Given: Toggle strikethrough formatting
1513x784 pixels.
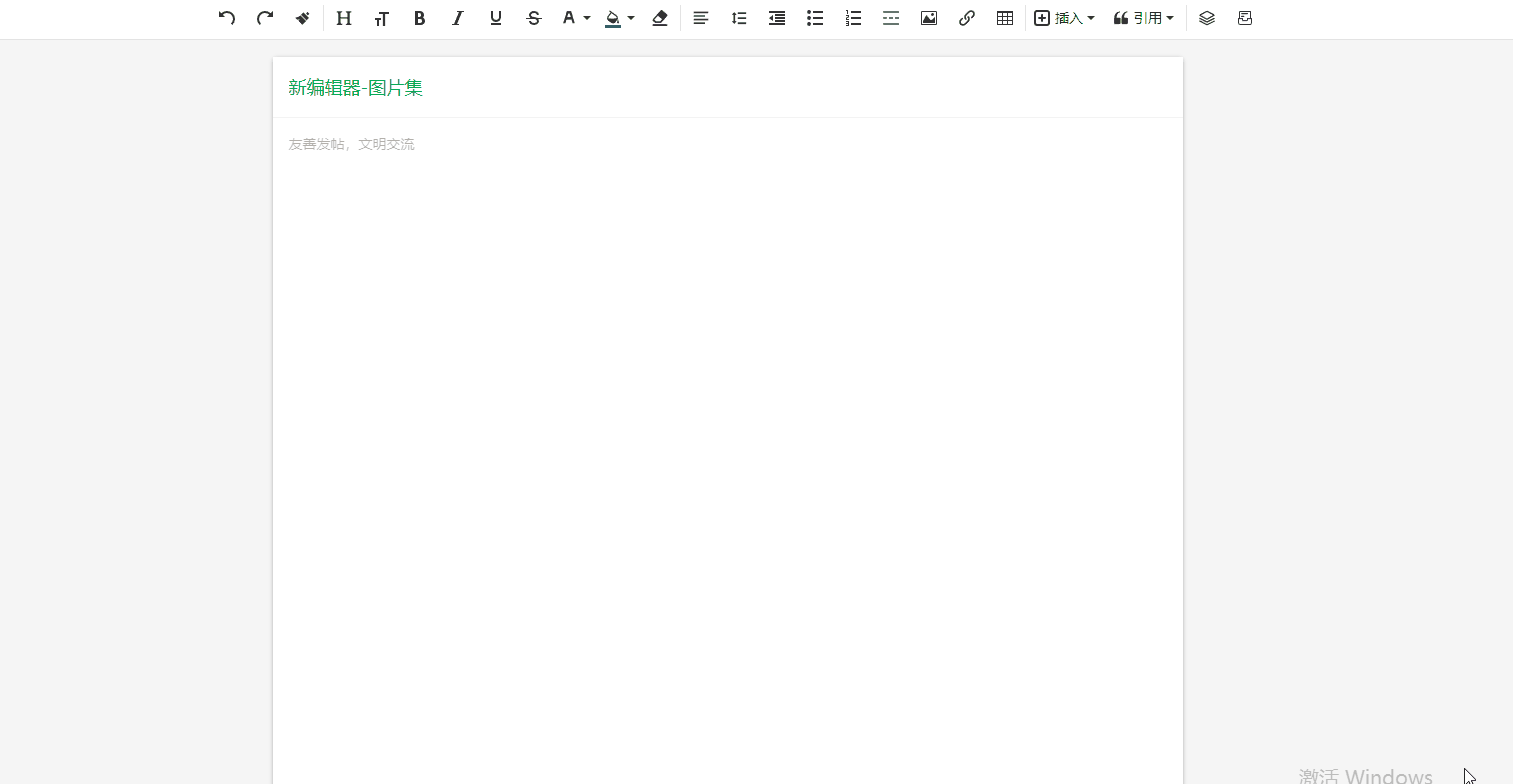Looking at the screenshot, I should click(533, 18).
